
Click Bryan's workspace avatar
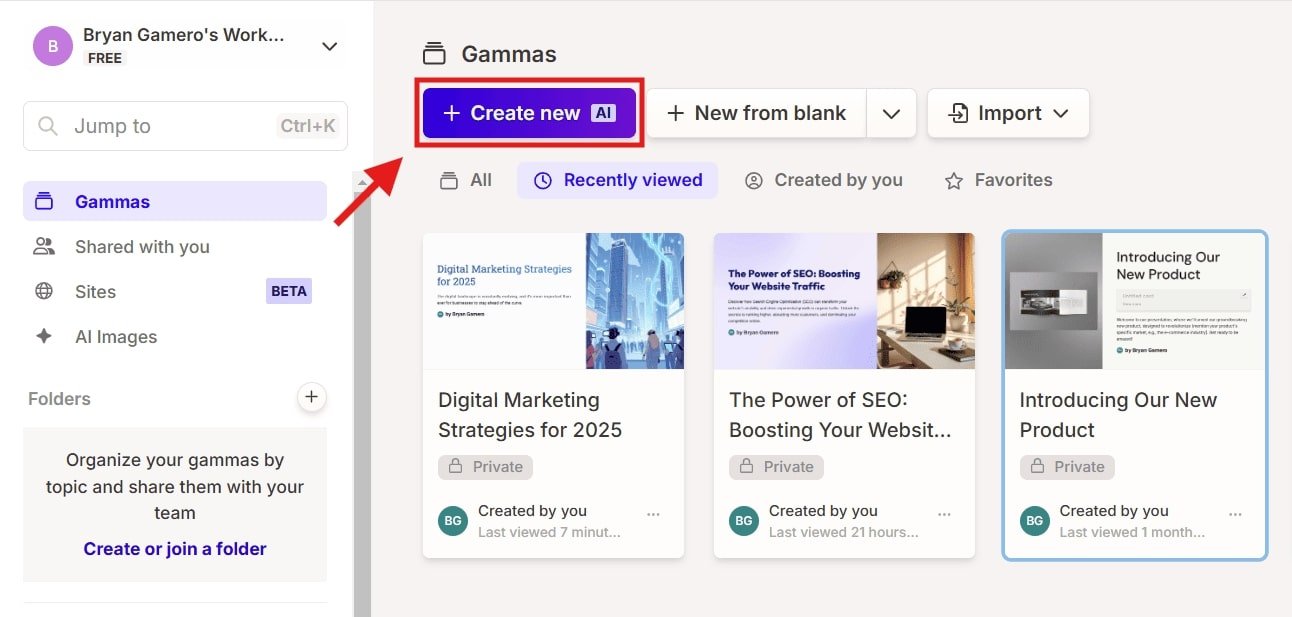(52, 46)
